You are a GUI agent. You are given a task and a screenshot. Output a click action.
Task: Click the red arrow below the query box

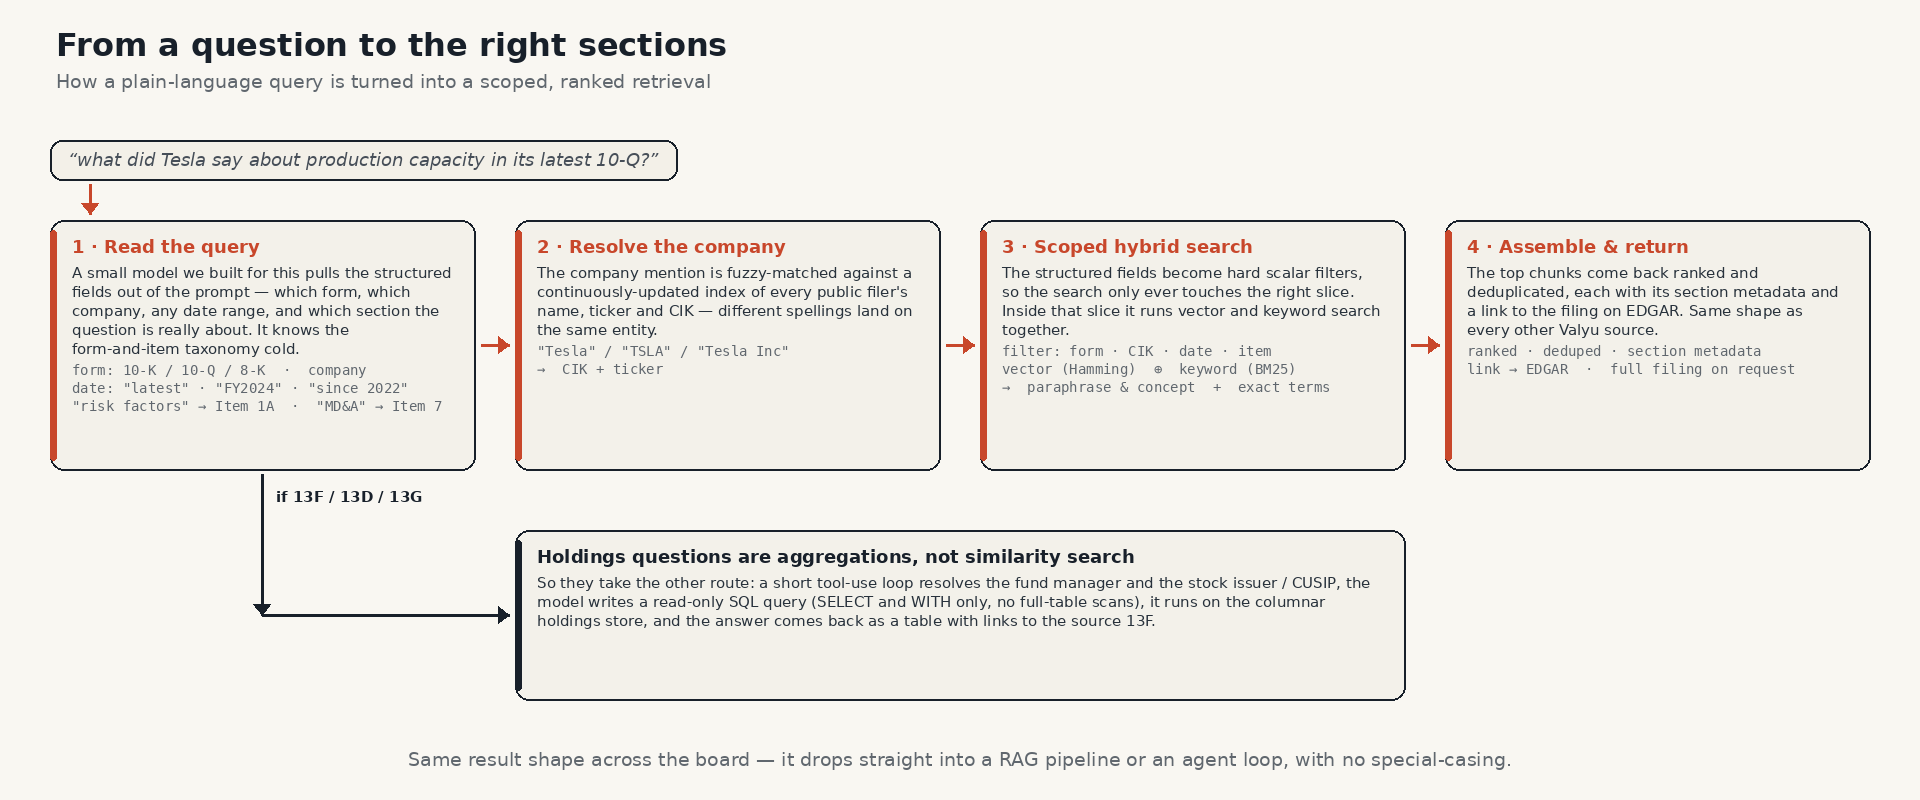coord(90,199)
